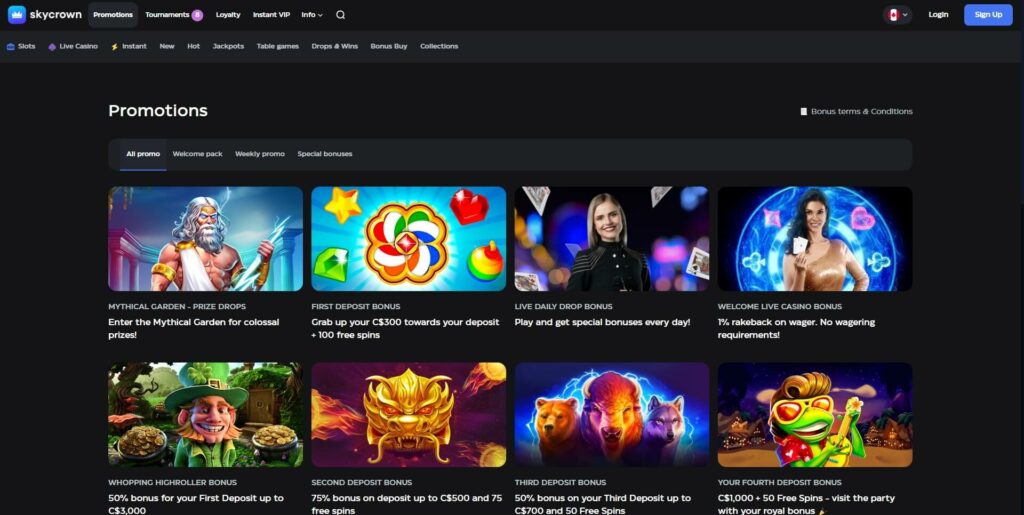
Task: Open the Bonus Buy category
Action: 389,46
